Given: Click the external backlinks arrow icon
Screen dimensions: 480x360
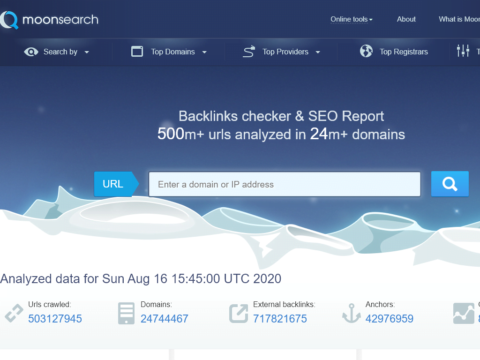Looking at the screenshot, I should pyautogui.click(x=238, y=313).
